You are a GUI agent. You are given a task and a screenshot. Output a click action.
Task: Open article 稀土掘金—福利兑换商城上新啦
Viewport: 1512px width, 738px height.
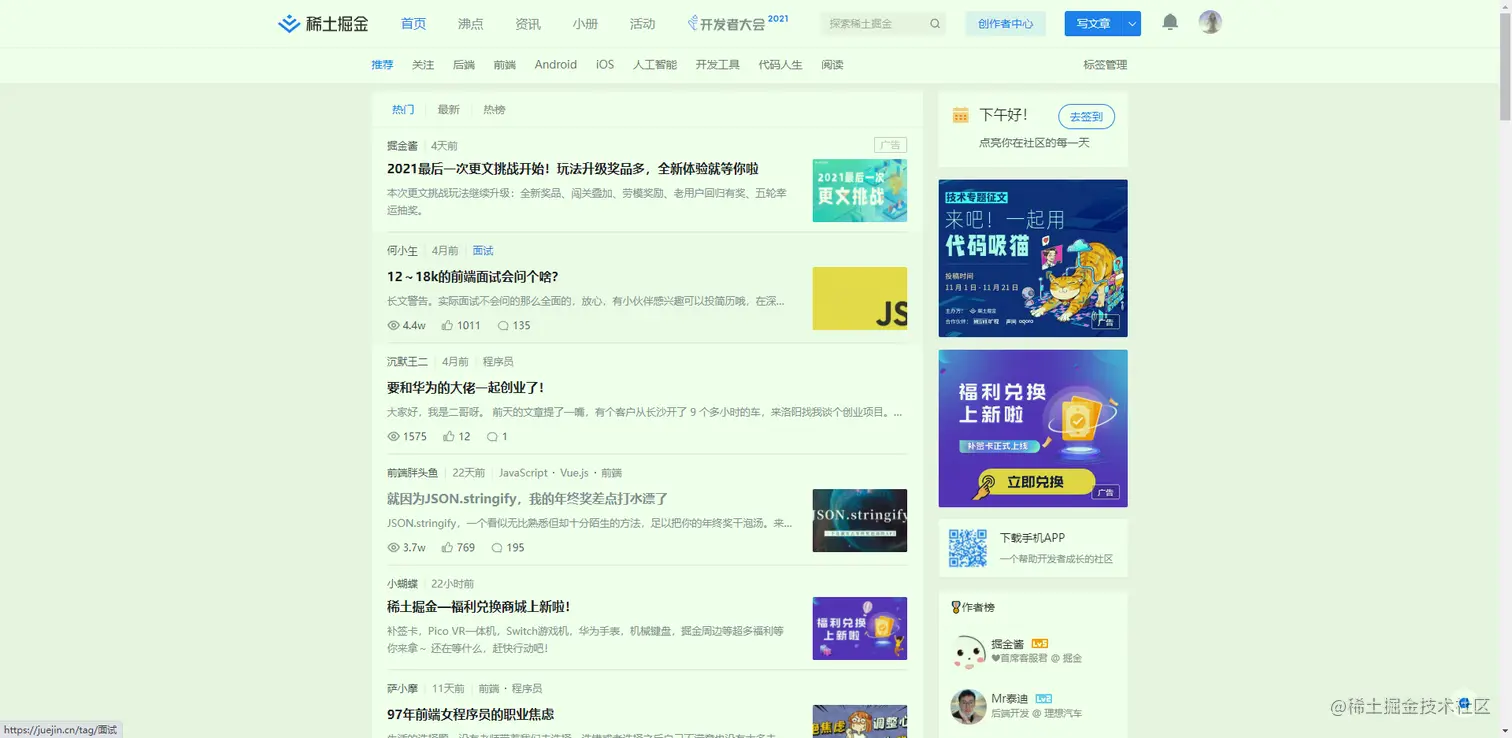pyautogui.click(x=479, y=607)
